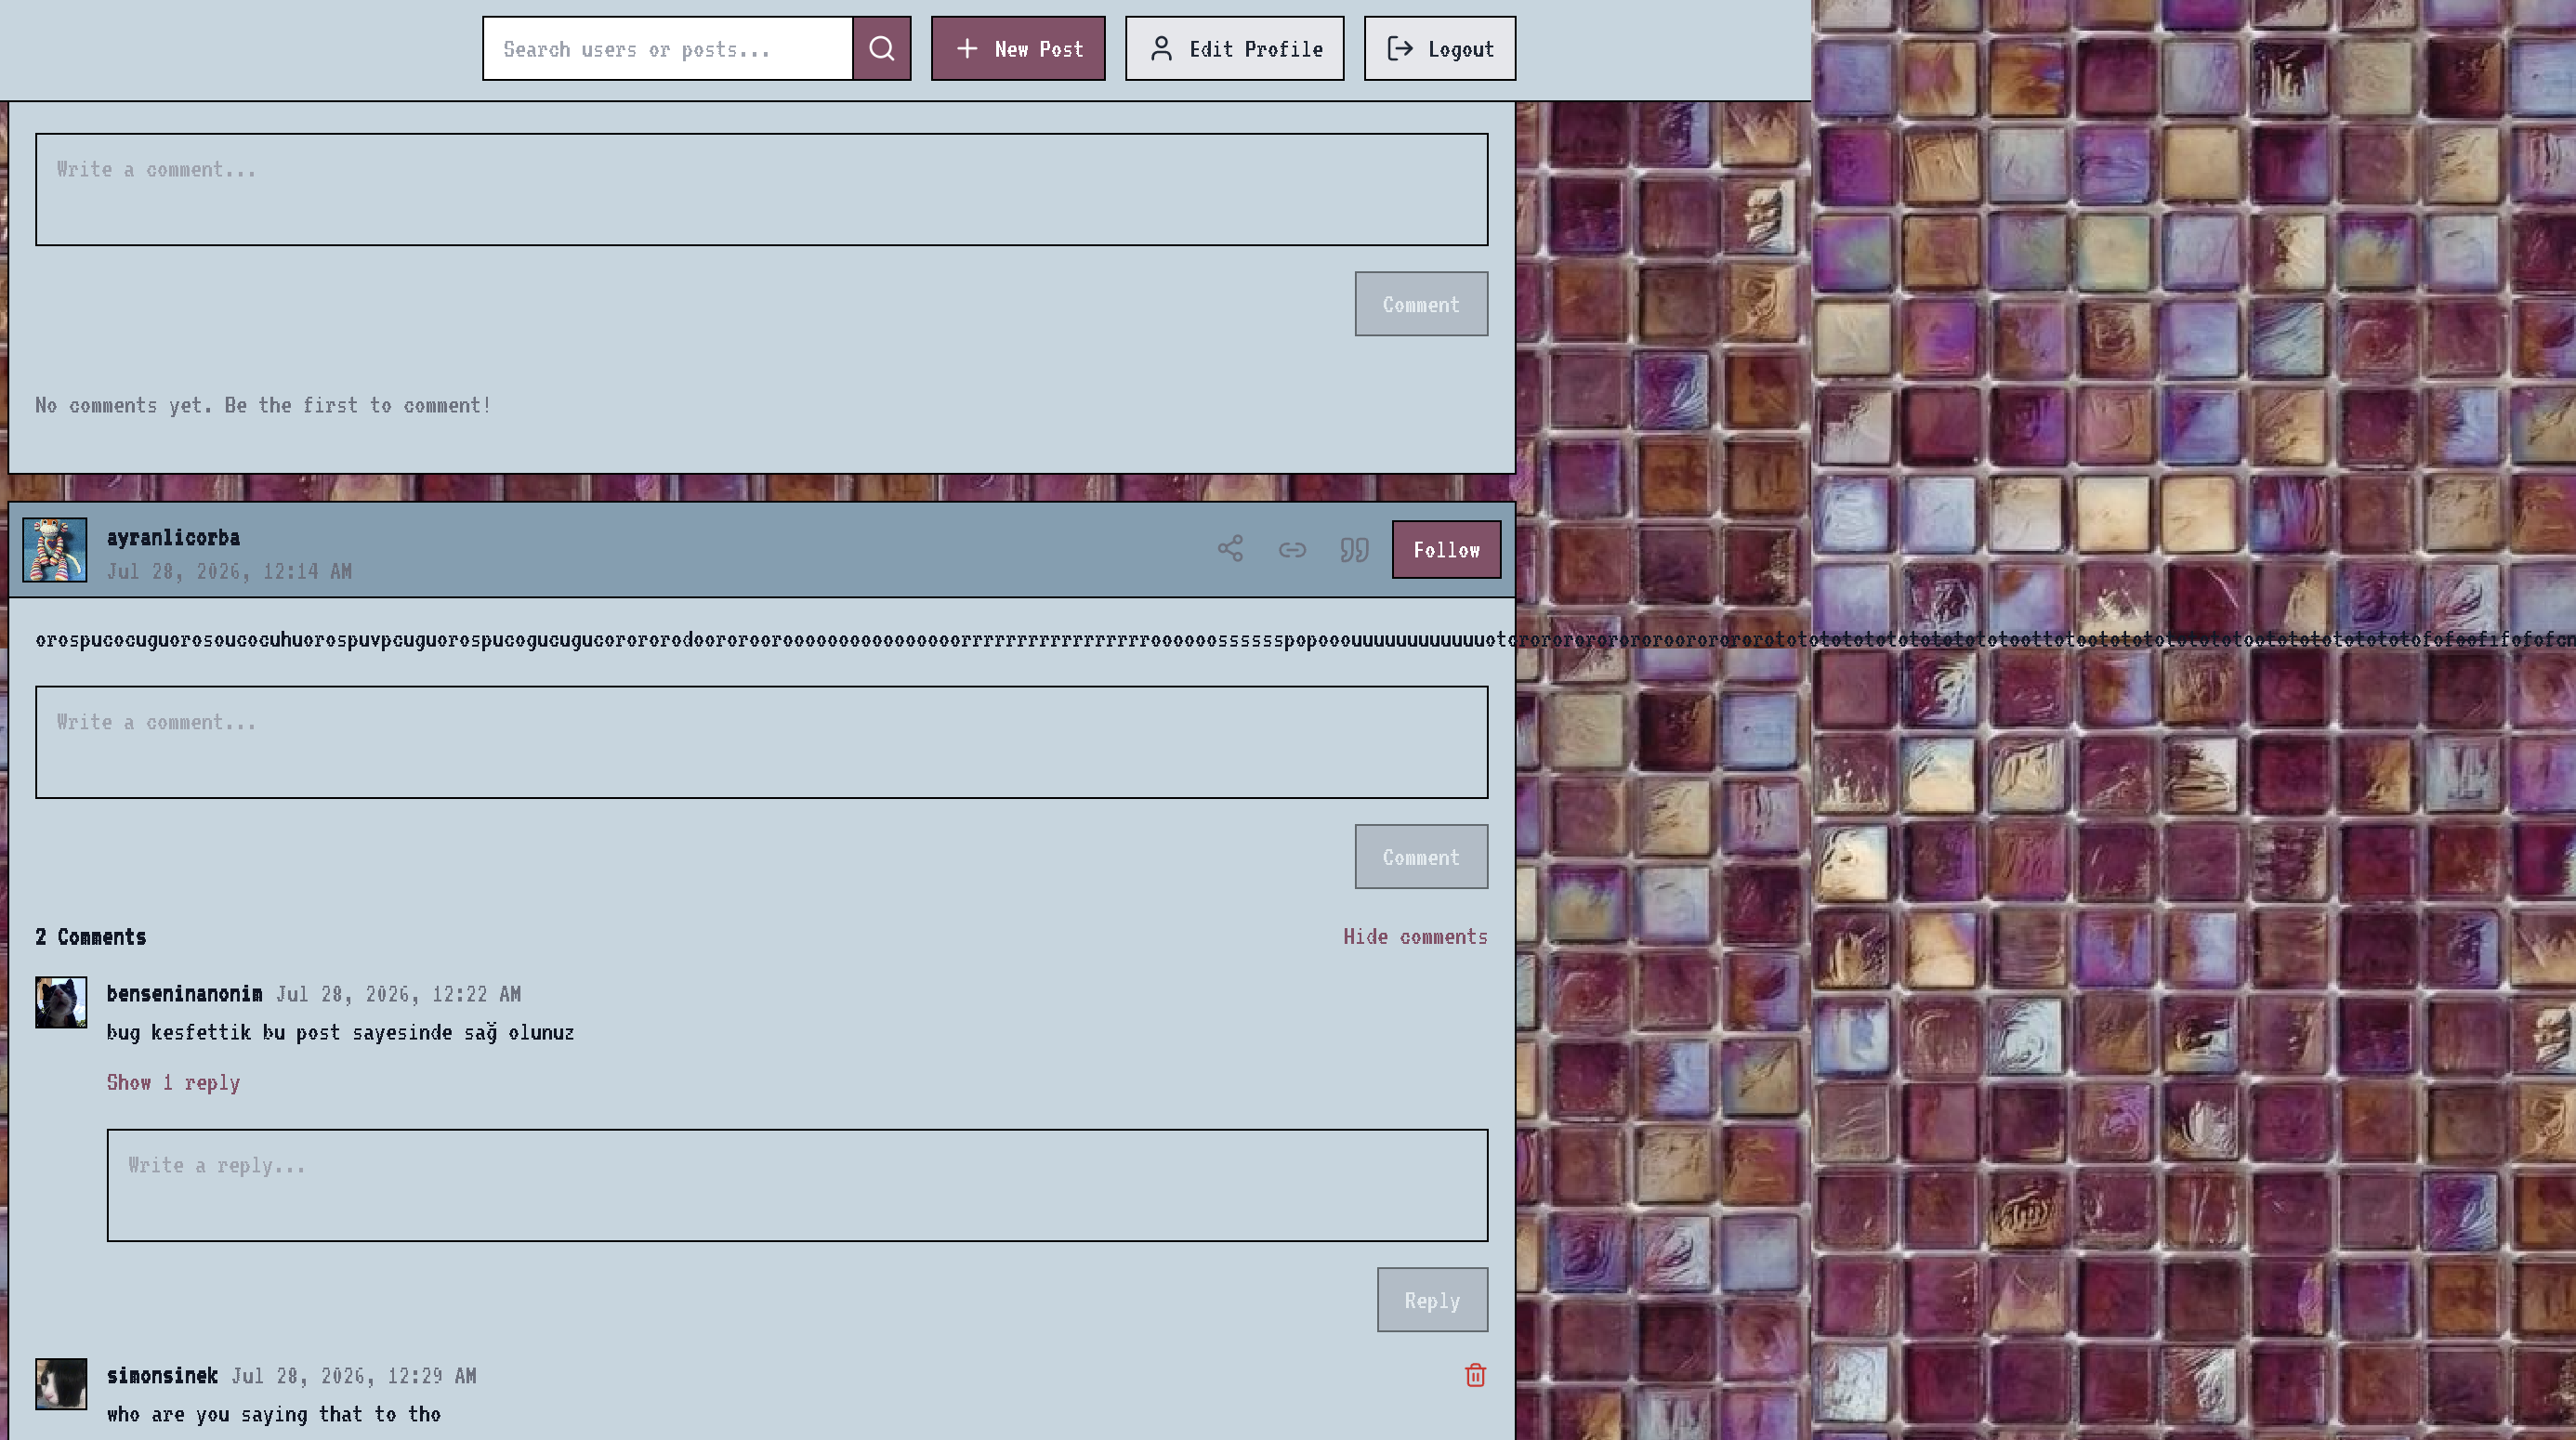Click the 'No comments yet. Be the first to comment!' text
The image size is (2576, 1440).
[263, 405]
